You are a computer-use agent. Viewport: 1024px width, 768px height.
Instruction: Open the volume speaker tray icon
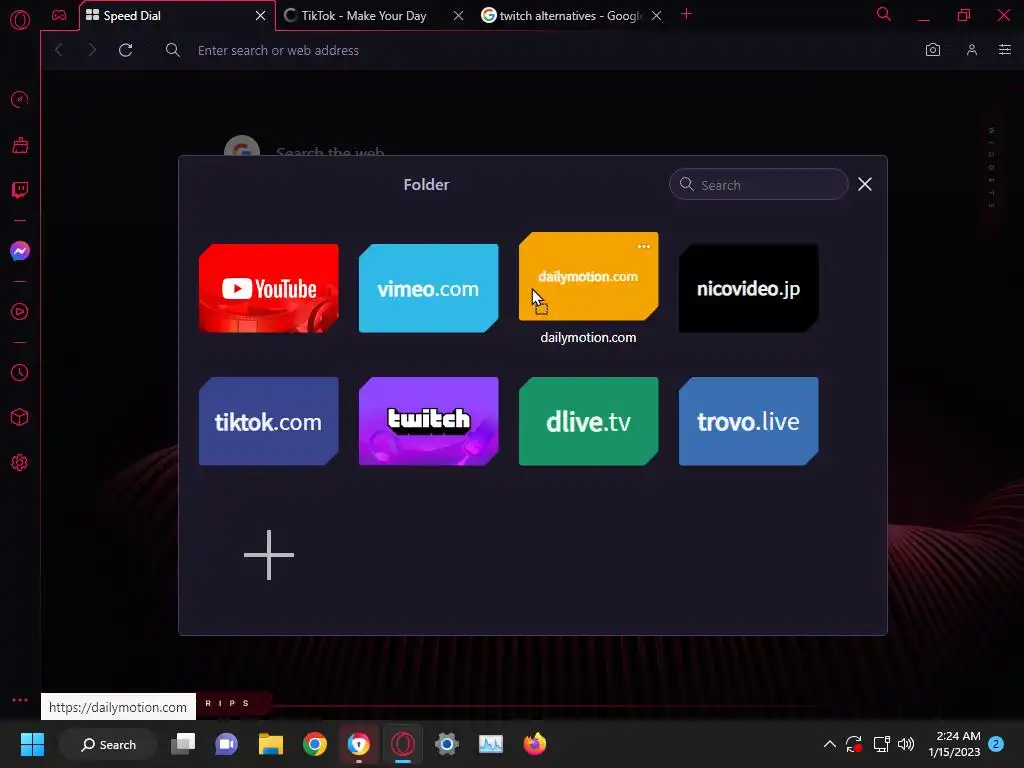pyautogui.click(x=906, y=744)
